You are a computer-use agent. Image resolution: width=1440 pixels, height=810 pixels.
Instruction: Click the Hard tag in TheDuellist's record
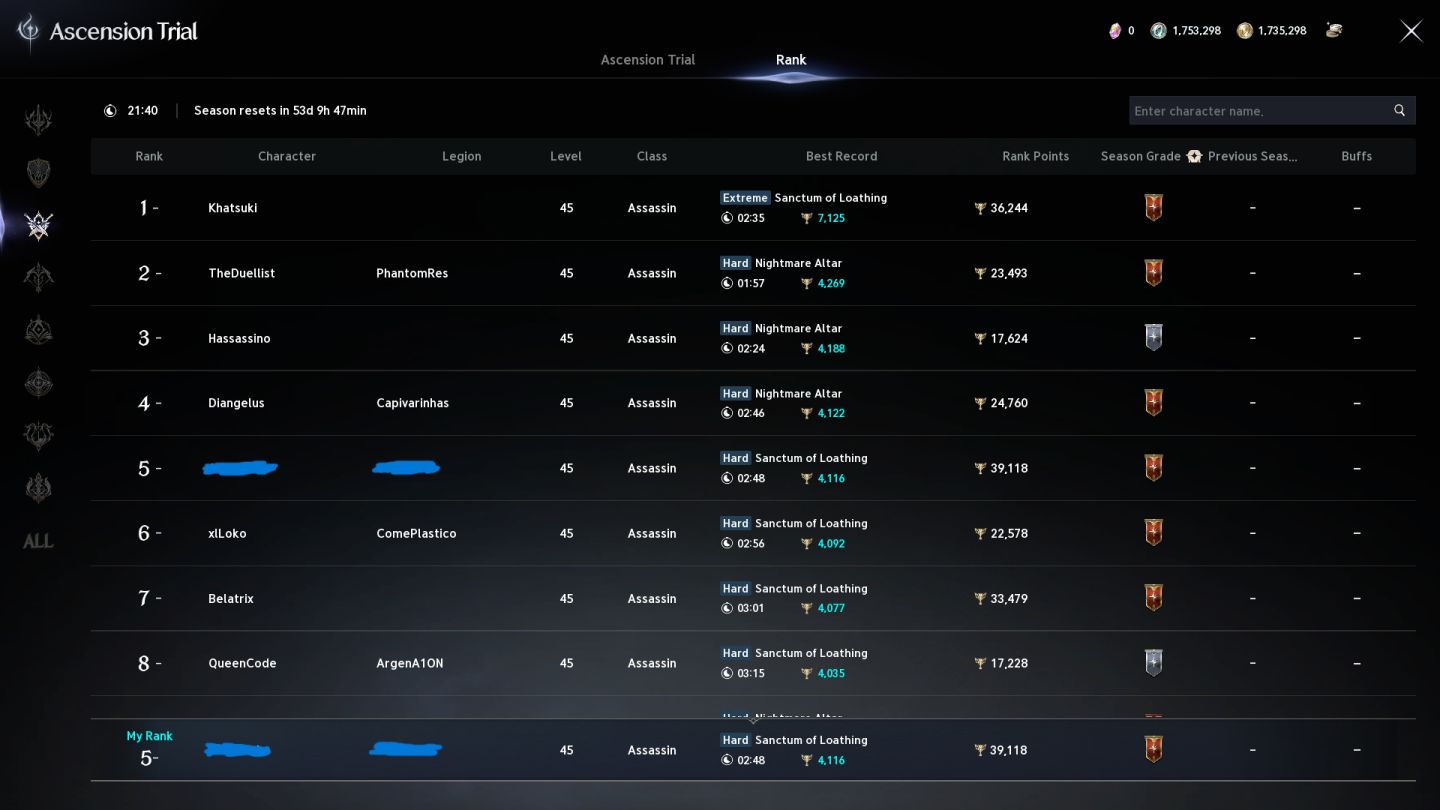pyautogui.click(x=735, y=263)
